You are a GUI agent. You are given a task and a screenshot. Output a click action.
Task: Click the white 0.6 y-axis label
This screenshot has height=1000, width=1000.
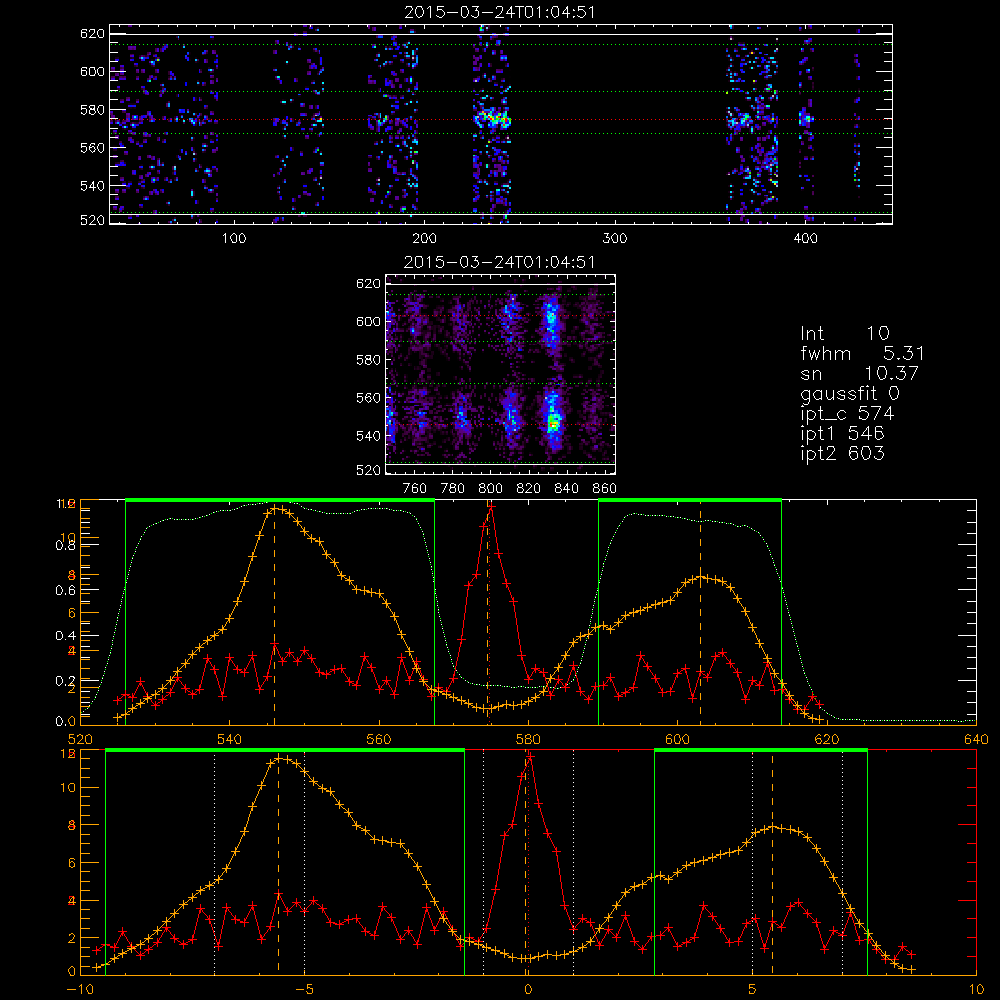point(66,591)
